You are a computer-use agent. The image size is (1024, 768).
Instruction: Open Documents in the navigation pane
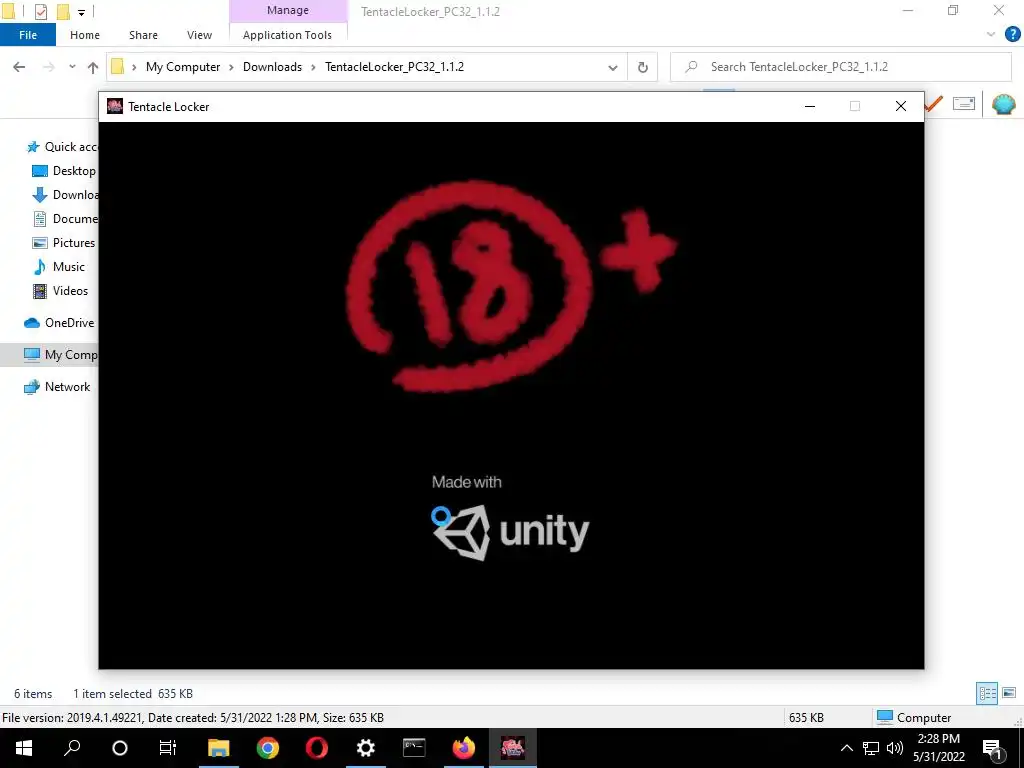tap(65, 219)
